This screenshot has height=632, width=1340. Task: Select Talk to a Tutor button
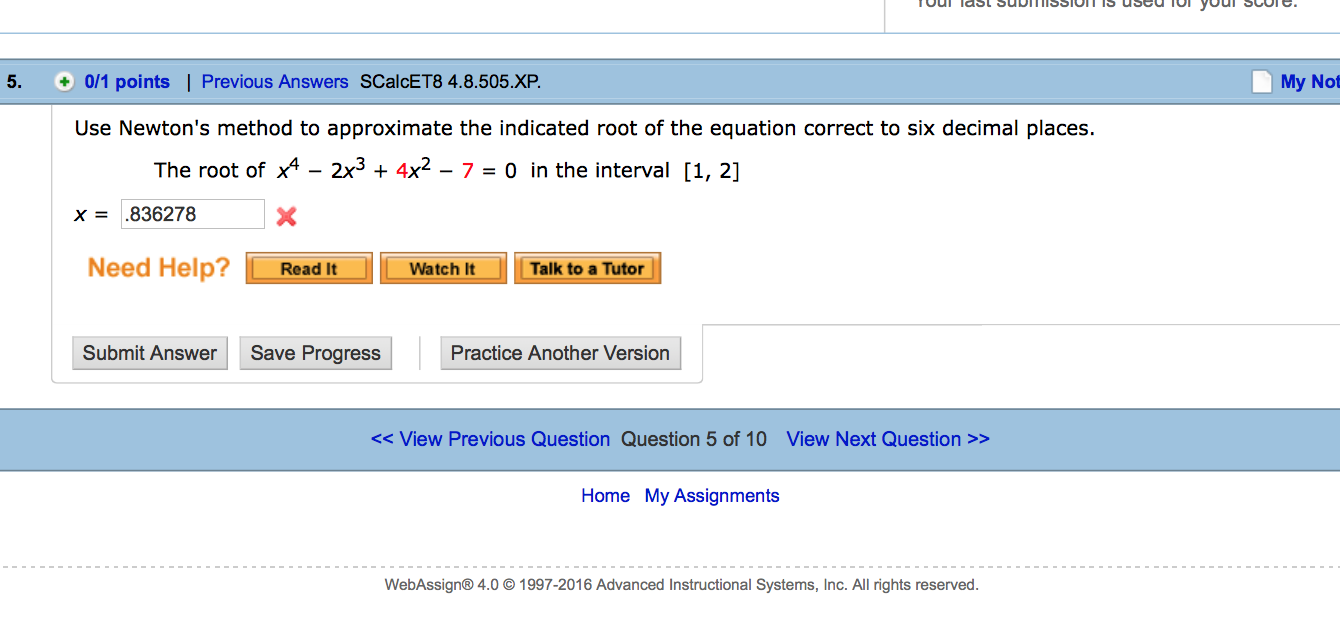(587, 268)
